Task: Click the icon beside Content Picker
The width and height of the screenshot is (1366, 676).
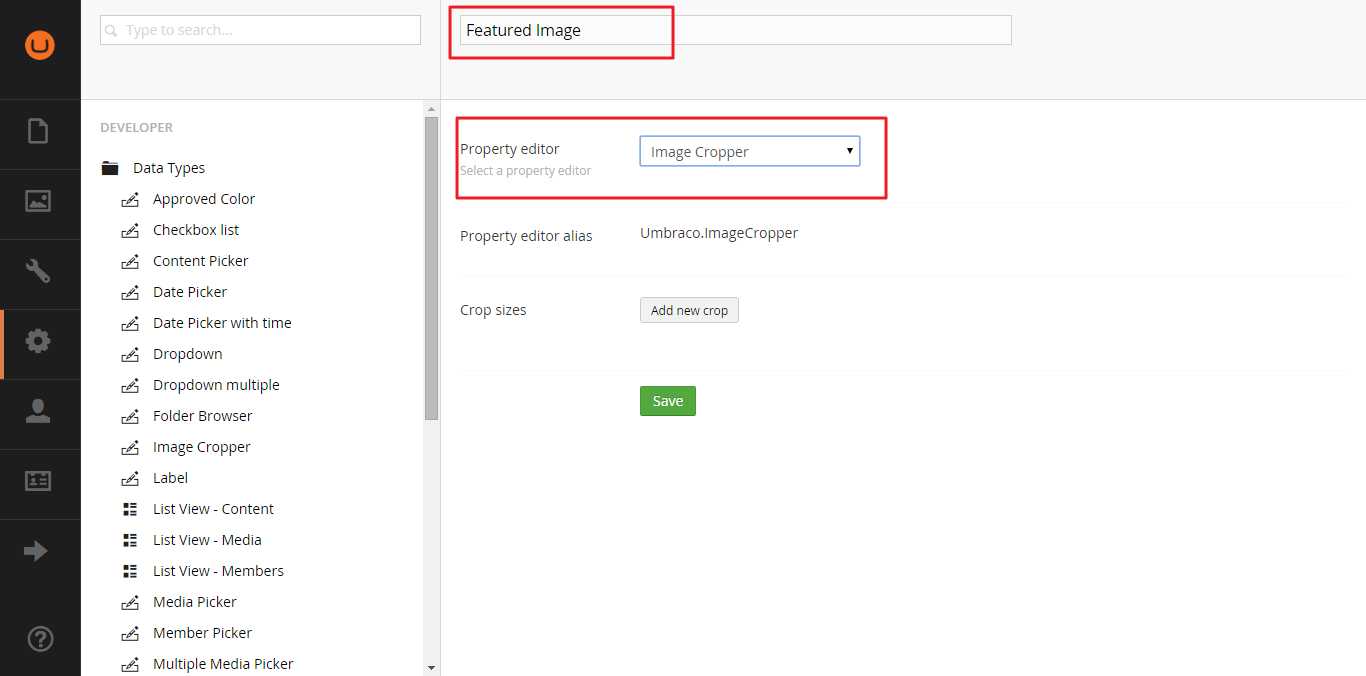Action: point(130,262)
